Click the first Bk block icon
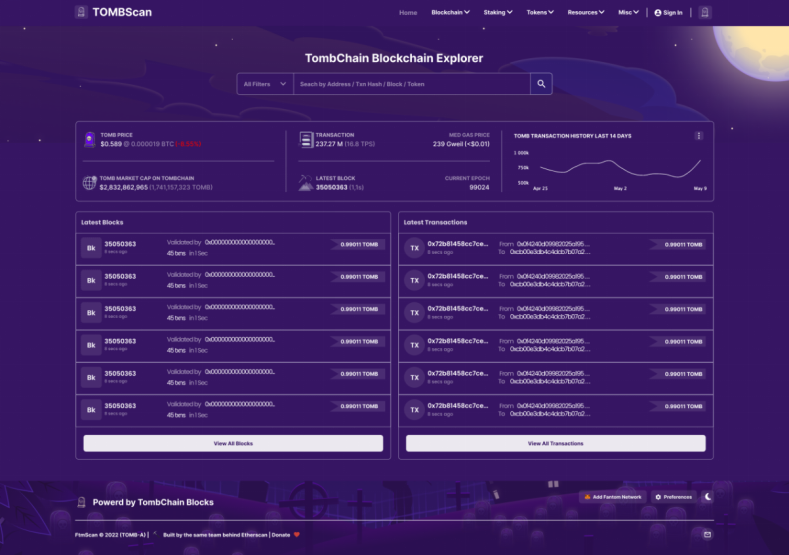This screenshot has height=555, width=789. [x=91, y=248]
